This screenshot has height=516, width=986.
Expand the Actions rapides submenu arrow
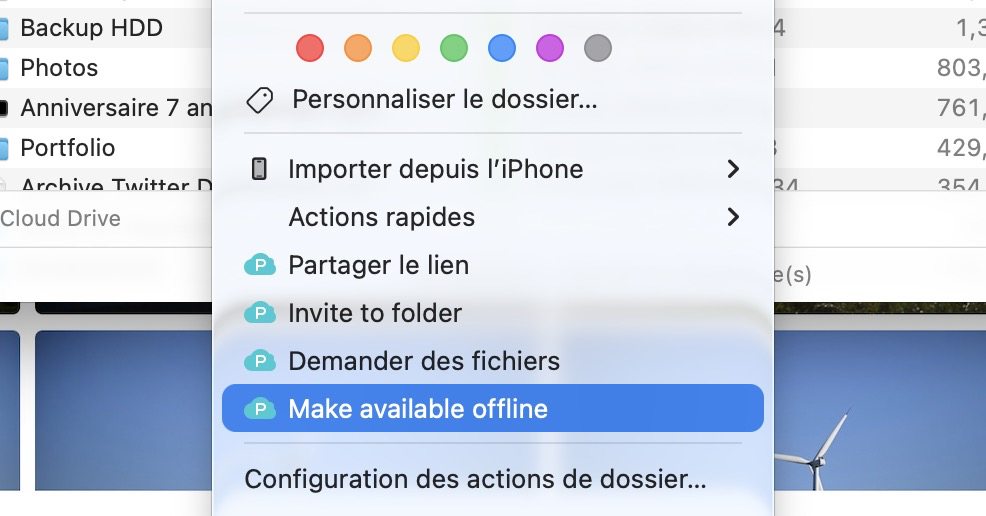coord(733,217)
